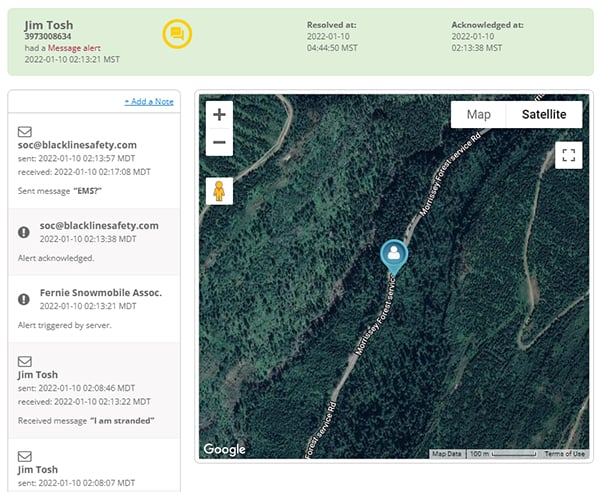Image resolution: width=600 pixels, height=492 pixels.
Task: Open the red Message alert link
Action: [x=74, y=48]
